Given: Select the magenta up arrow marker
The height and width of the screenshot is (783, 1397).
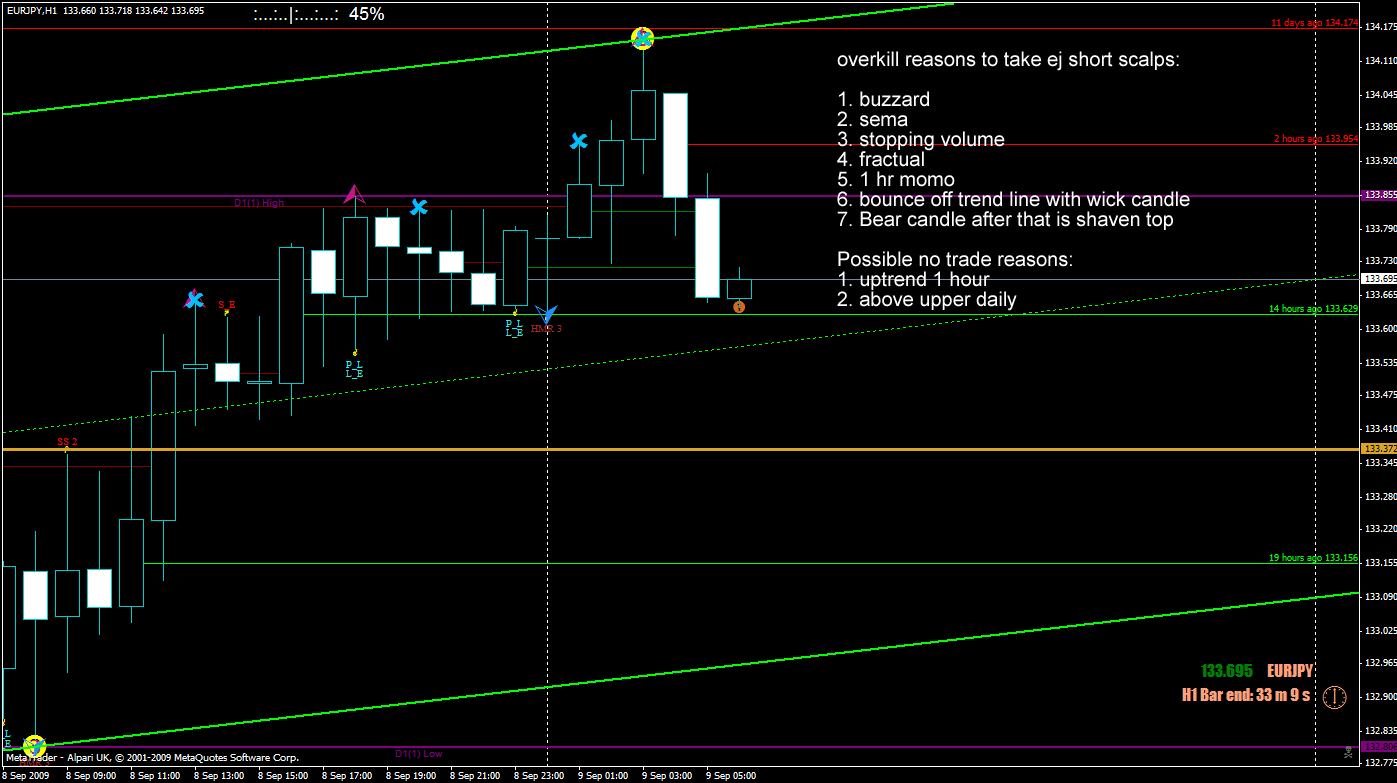Looking at the screenshot, I should pyautogui.click(x=353, y=194).
